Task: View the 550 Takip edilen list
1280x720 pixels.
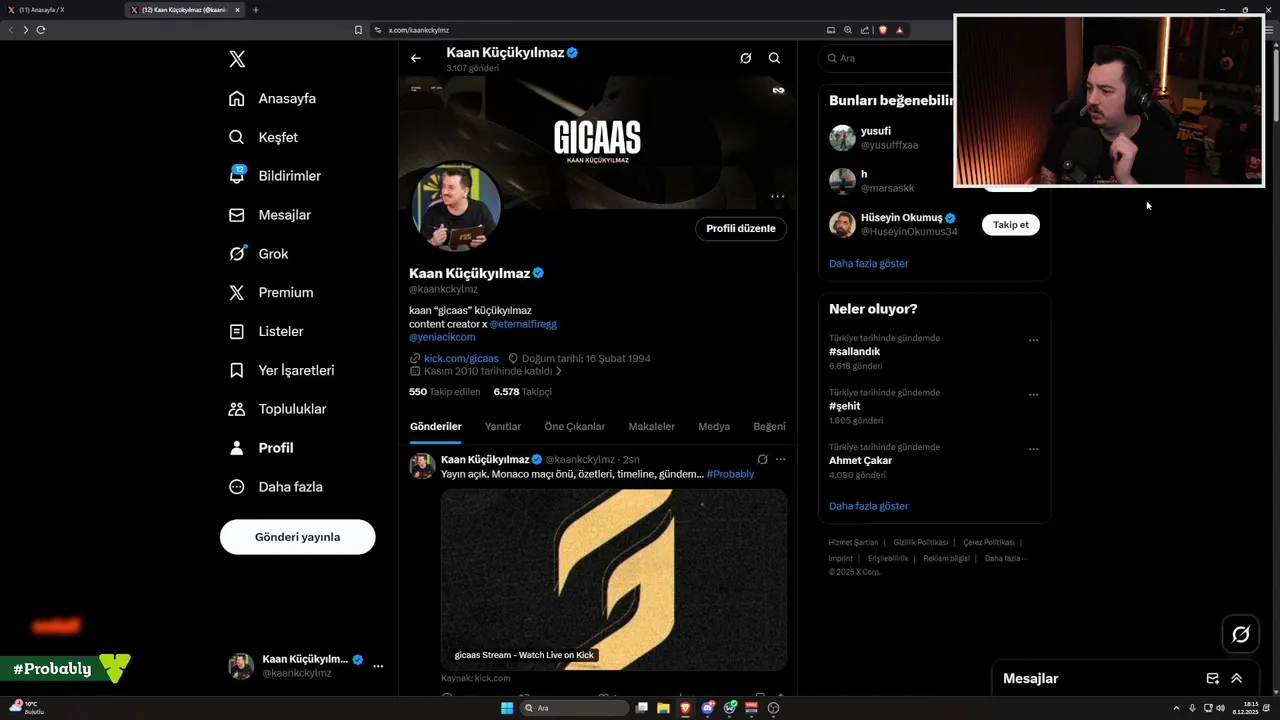Action: (445, 392)
